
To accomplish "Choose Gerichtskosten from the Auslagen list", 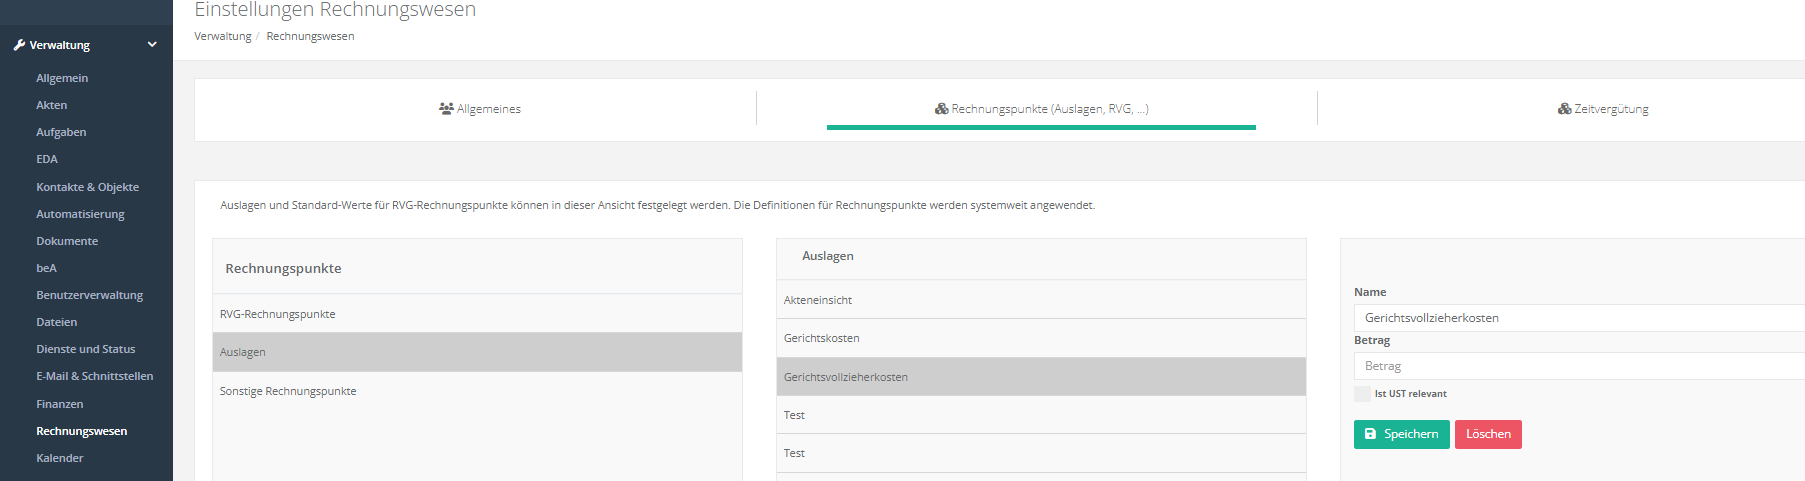I will (822, 338).
